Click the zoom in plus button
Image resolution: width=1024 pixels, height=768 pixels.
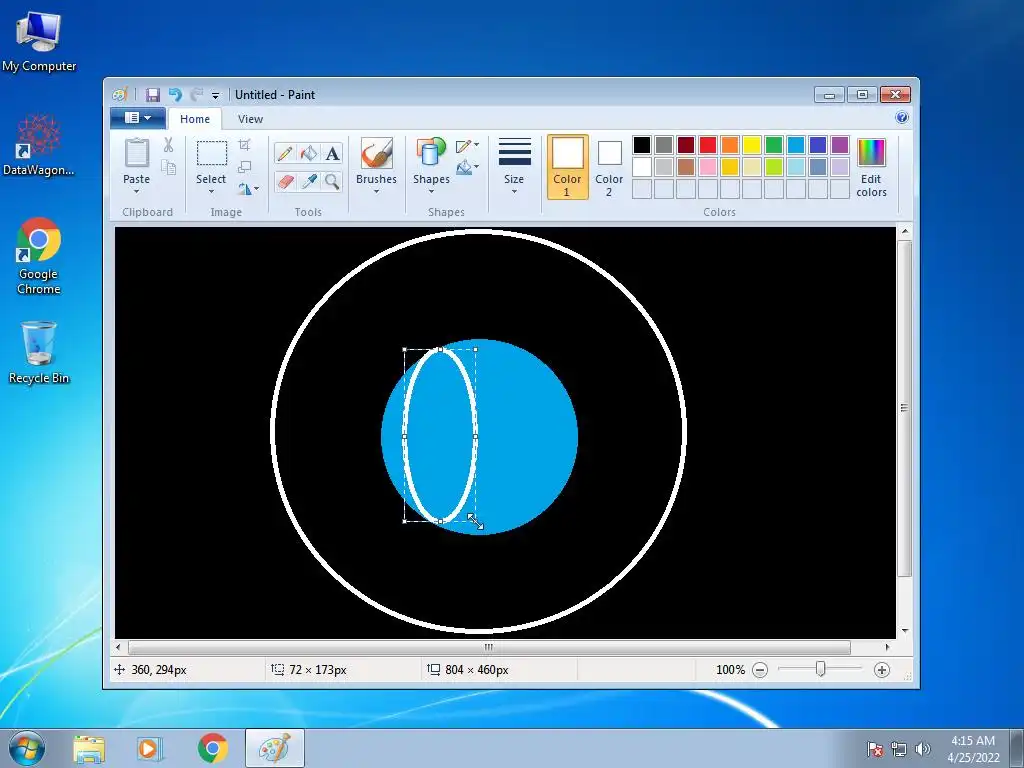pos(882,669)
